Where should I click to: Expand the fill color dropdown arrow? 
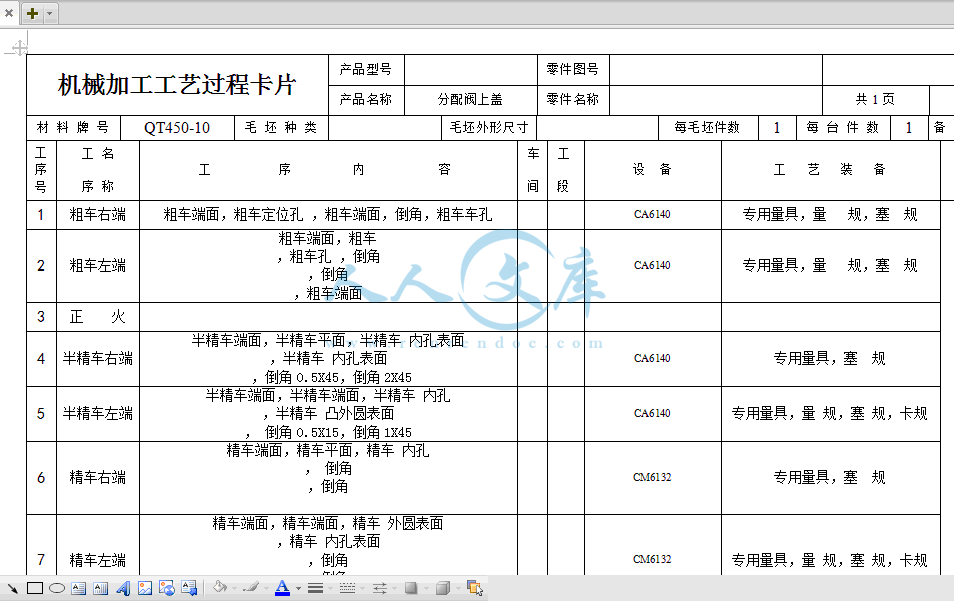pyautogui.click(x=234, y=588)
